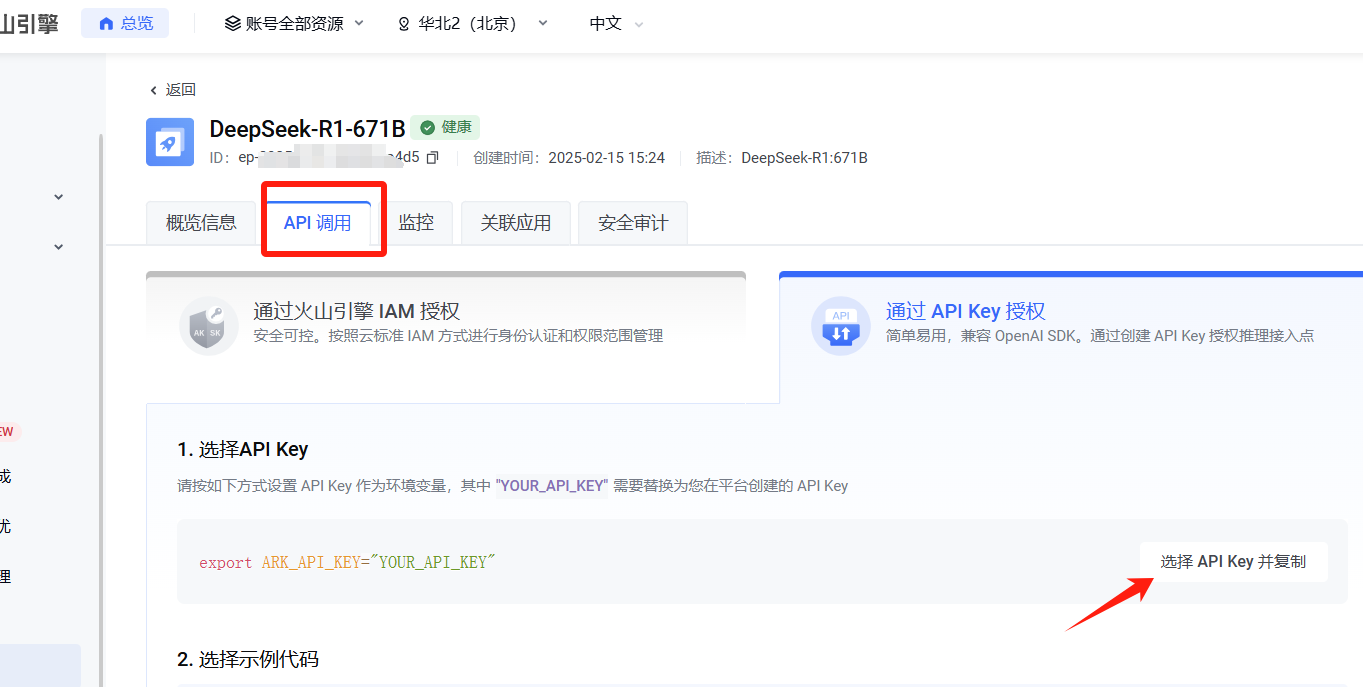Screen dimensions: 1363x687
Task: Click the DeepSeek-R1-671B title
Action: tap(307, 128)
